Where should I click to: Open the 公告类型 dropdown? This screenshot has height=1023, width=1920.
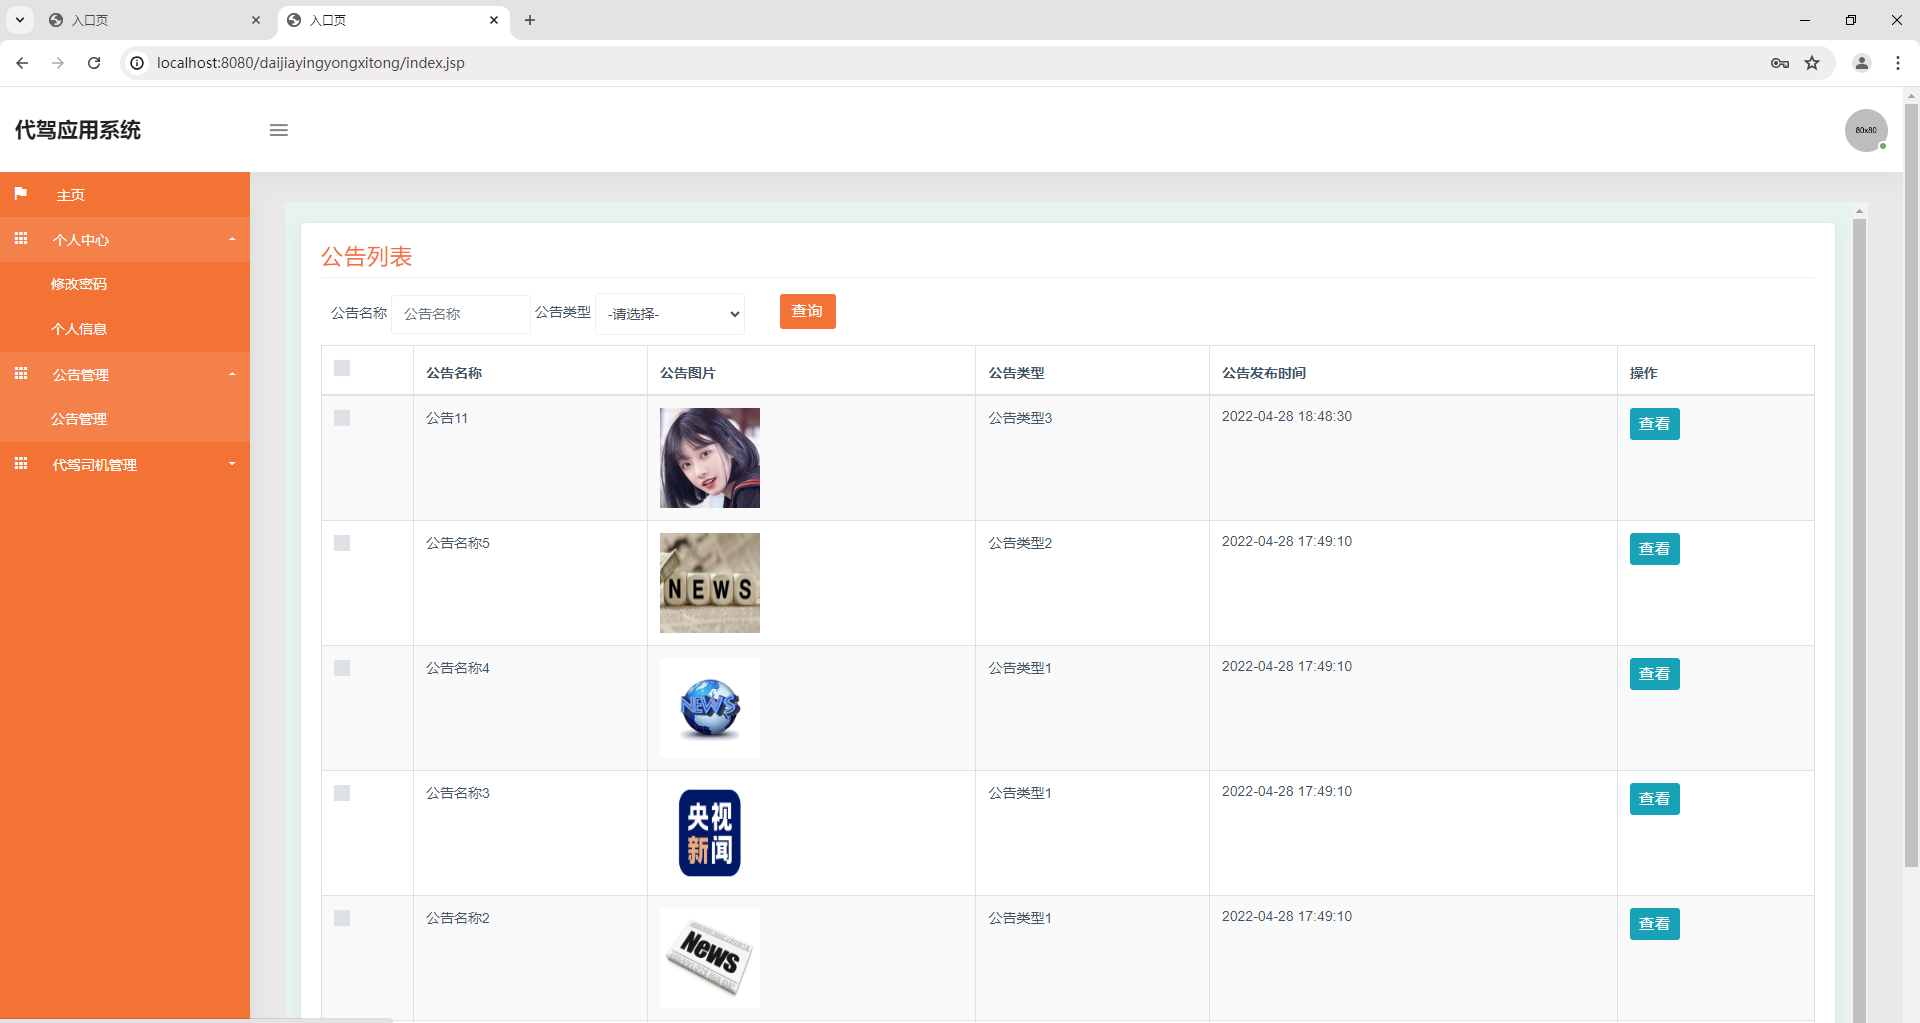point(669,313)
